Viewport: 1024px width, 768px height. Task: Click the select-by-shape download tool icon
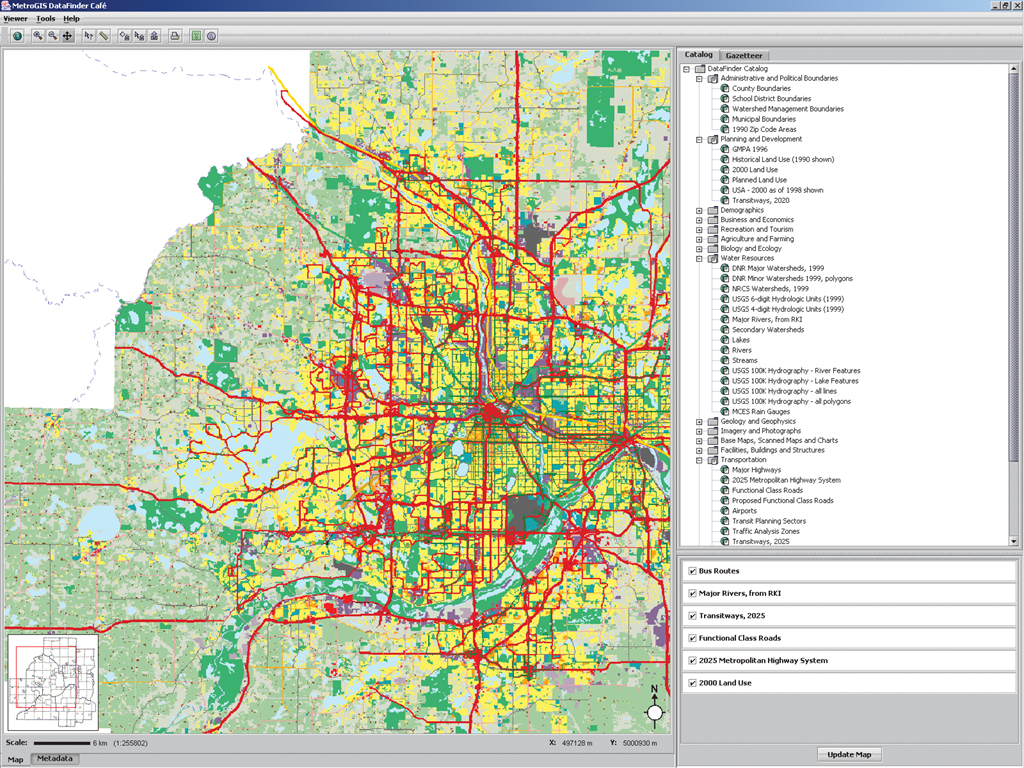point(124,36)
